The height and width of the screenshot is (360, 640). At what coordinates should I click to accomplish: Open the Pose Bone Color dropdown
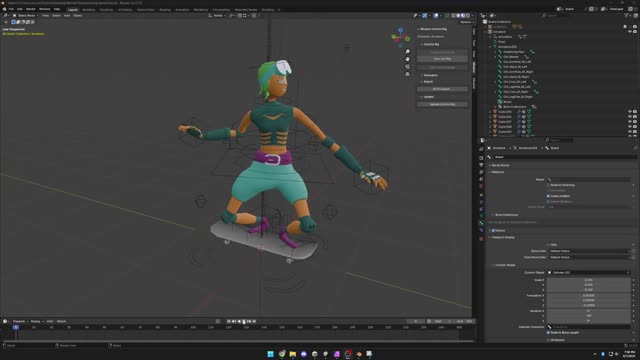click(x=589, y=257)
